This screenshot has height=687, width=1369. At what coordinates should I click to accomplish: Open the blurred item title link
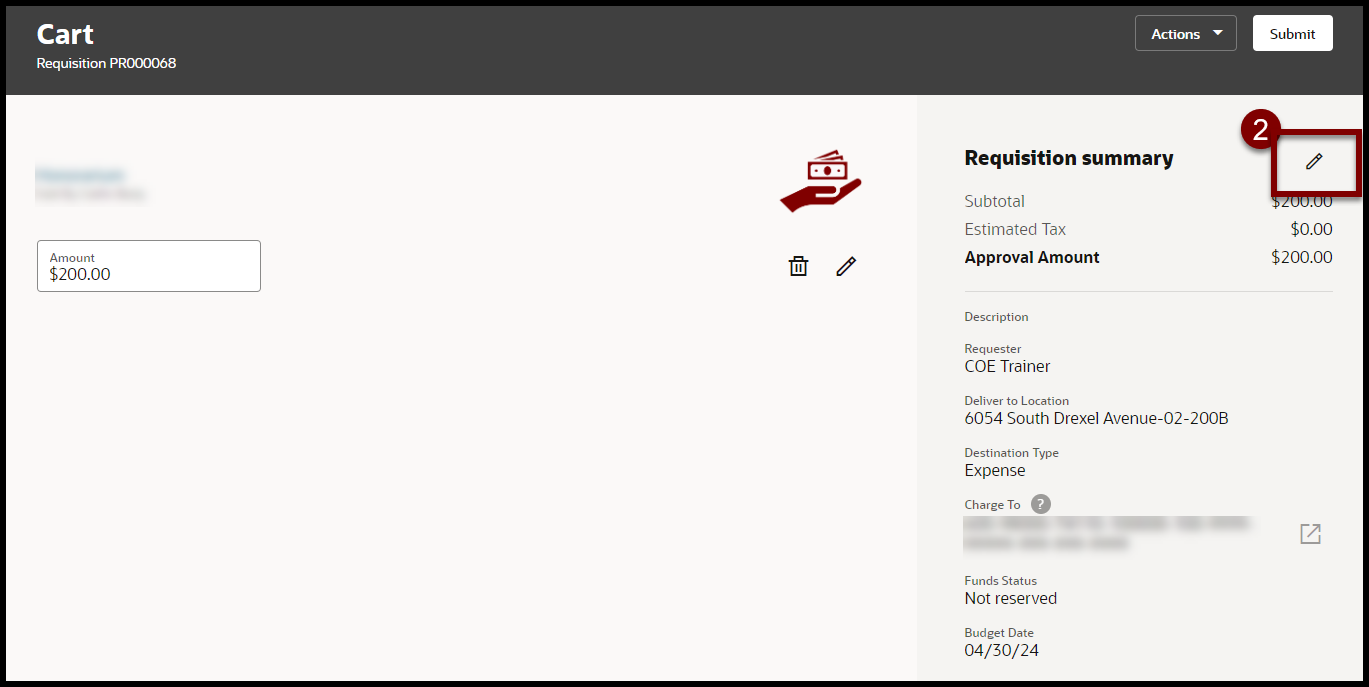coord(80,175)
